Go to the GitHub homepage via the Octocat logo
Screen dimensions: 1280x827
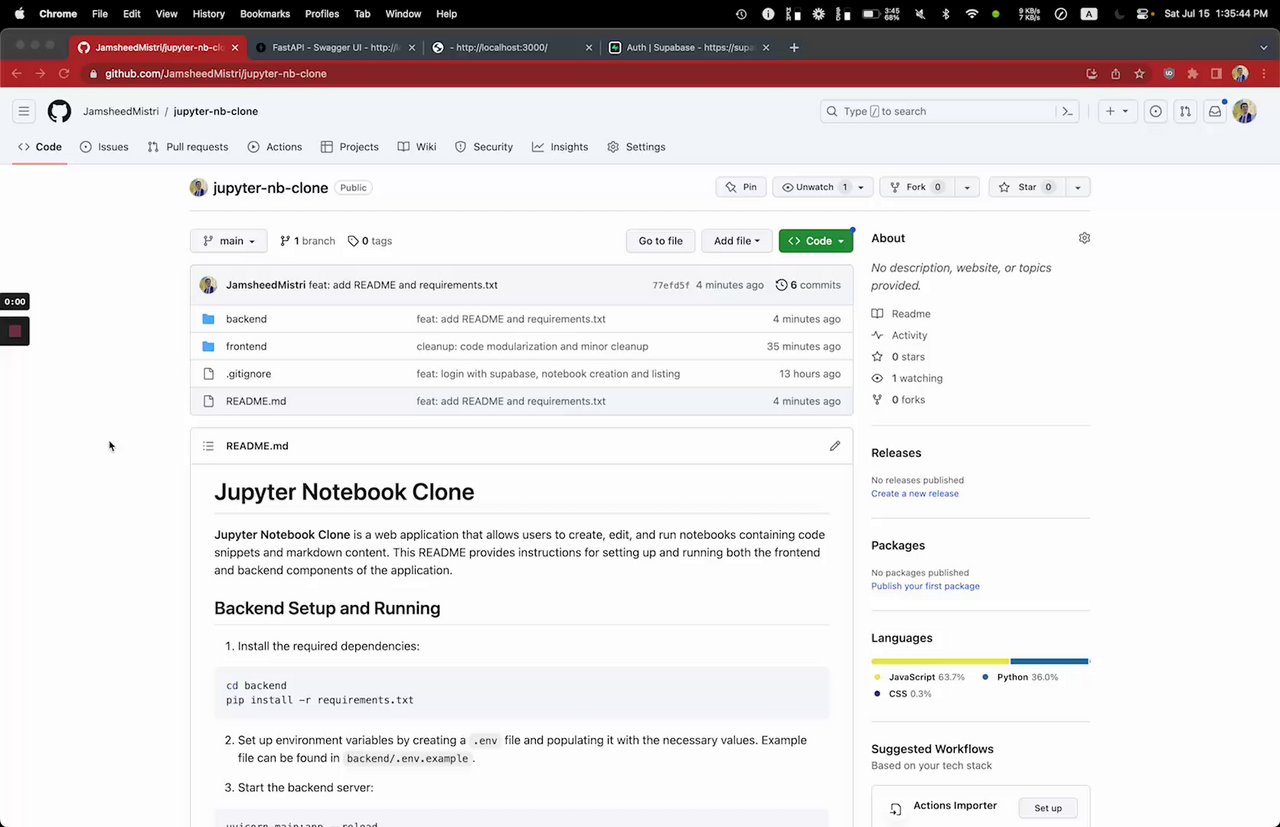[60, 111]
